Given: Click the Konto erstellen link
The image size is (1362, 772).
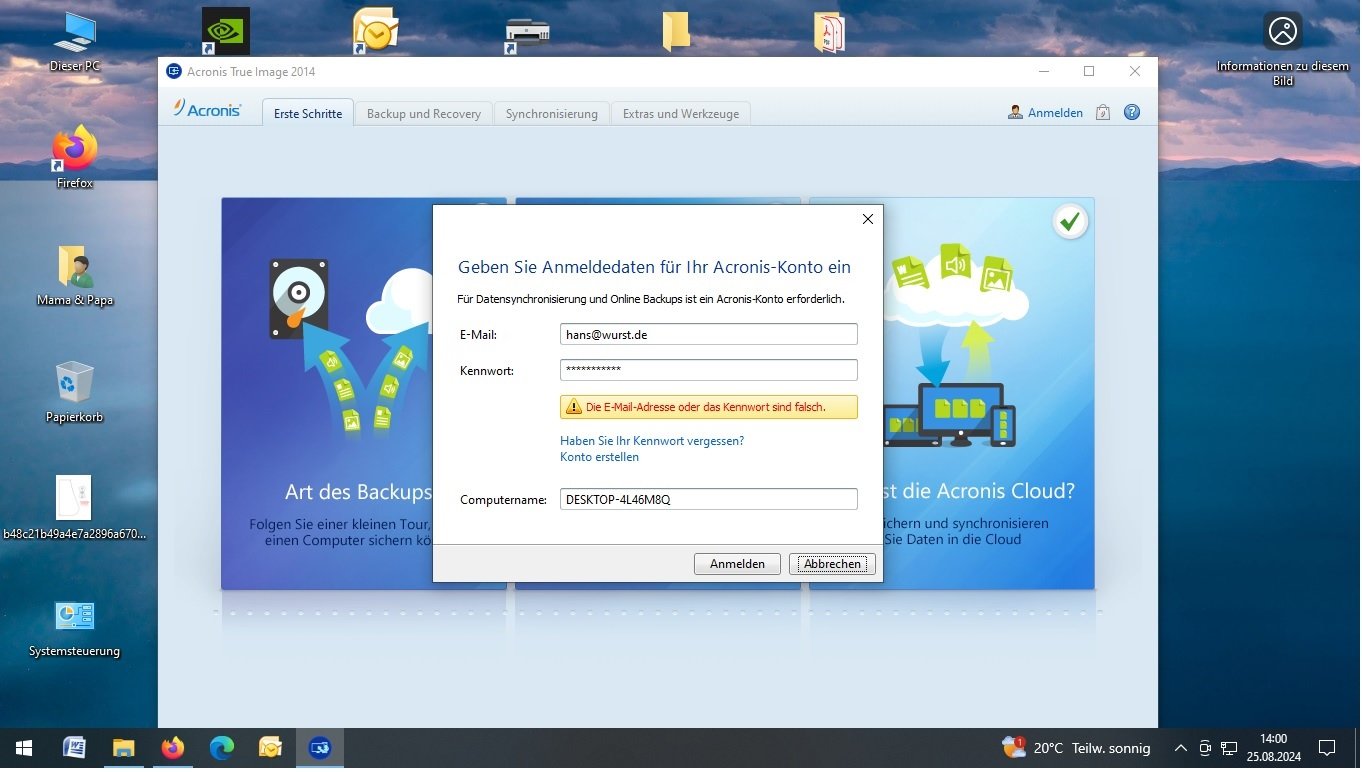Looking at the screenshot, I should 599,457.
